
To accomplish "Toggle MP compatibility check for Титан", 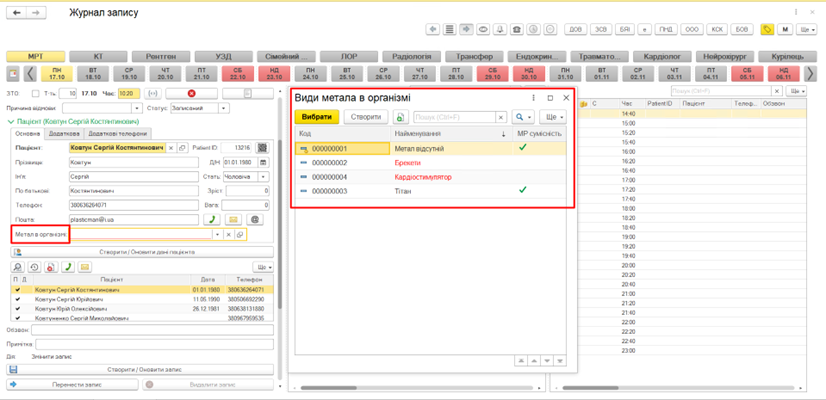I will coord(522,190).
